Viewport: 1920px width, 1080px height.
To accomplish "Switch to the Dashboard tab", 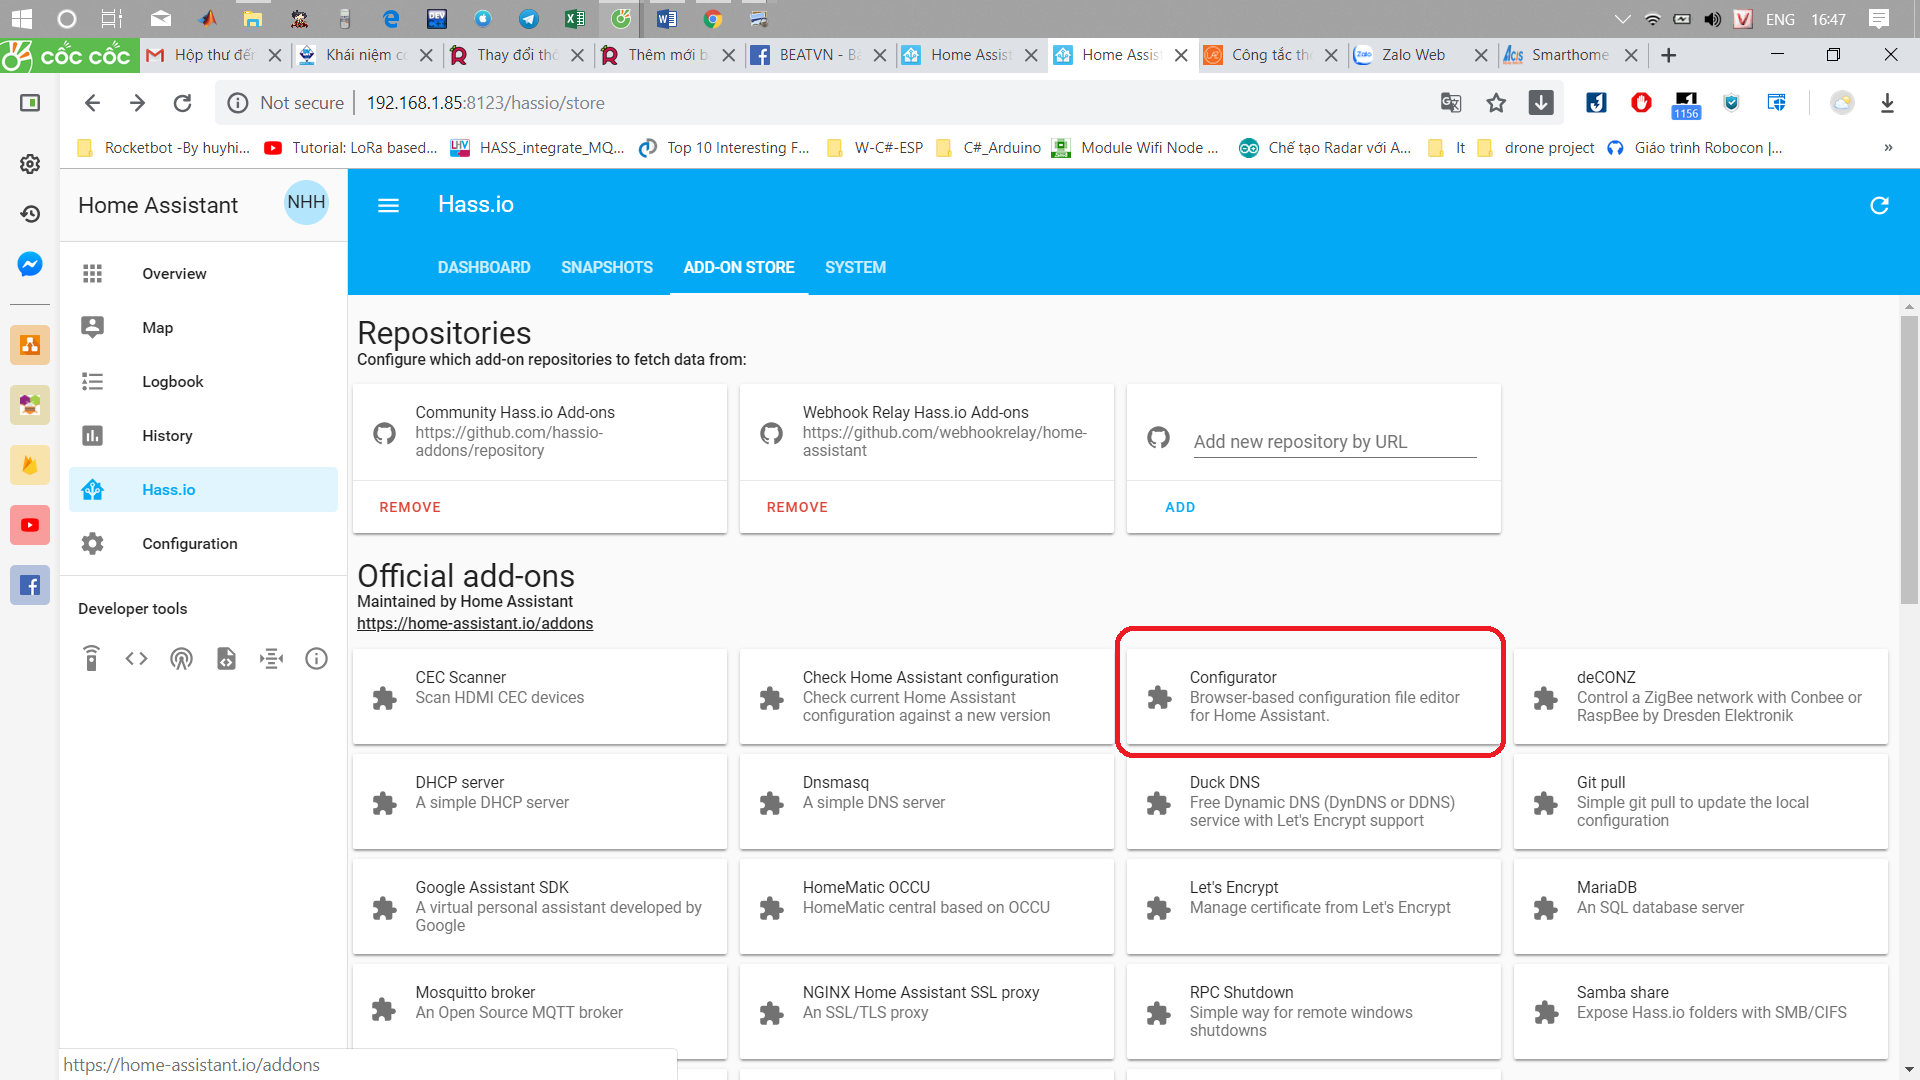I will pyautogui.click(x=484, y=267).
